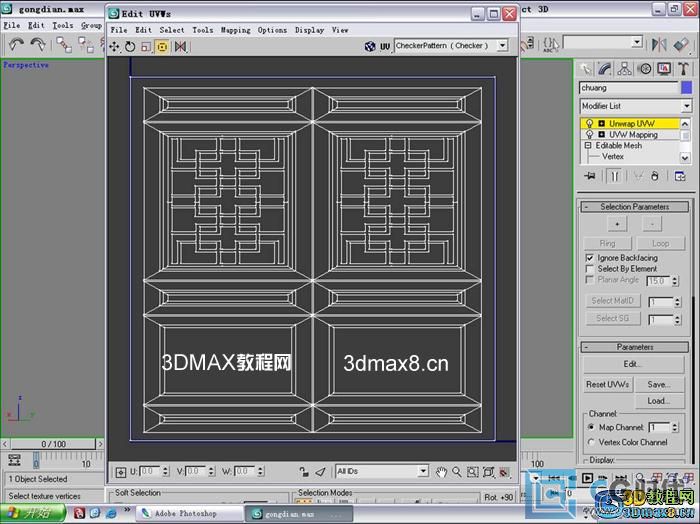
Task: Collapse Parameters rollout
Action: [x=635, y=347]
